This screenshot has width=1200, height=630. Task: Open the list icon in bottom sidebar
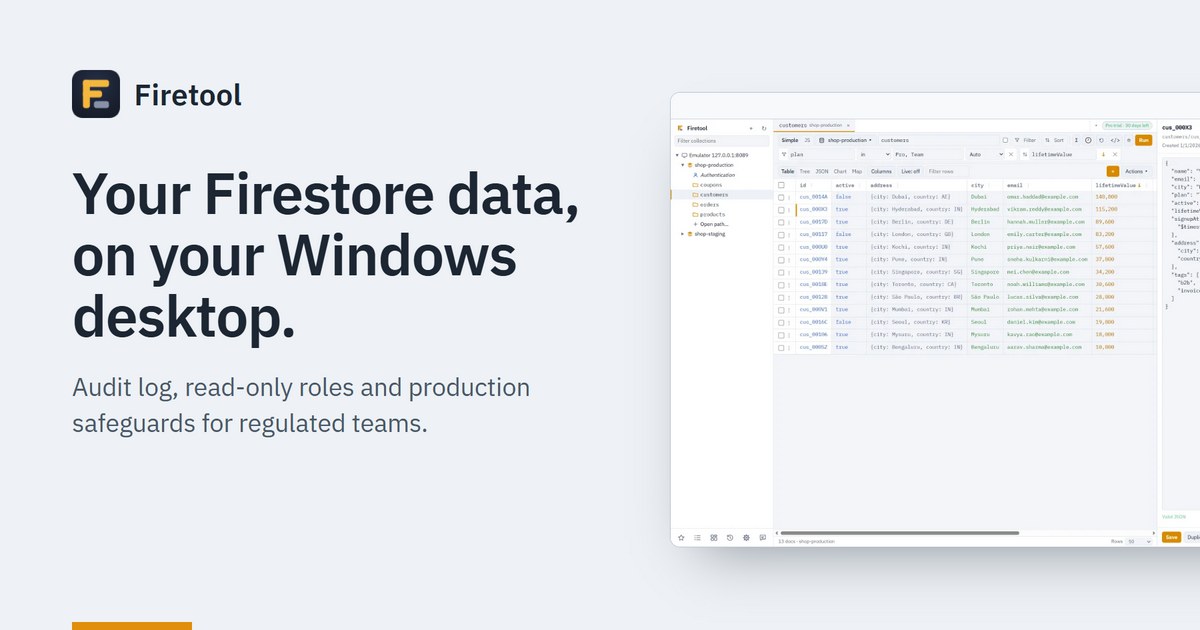click(x=697, y=538)
